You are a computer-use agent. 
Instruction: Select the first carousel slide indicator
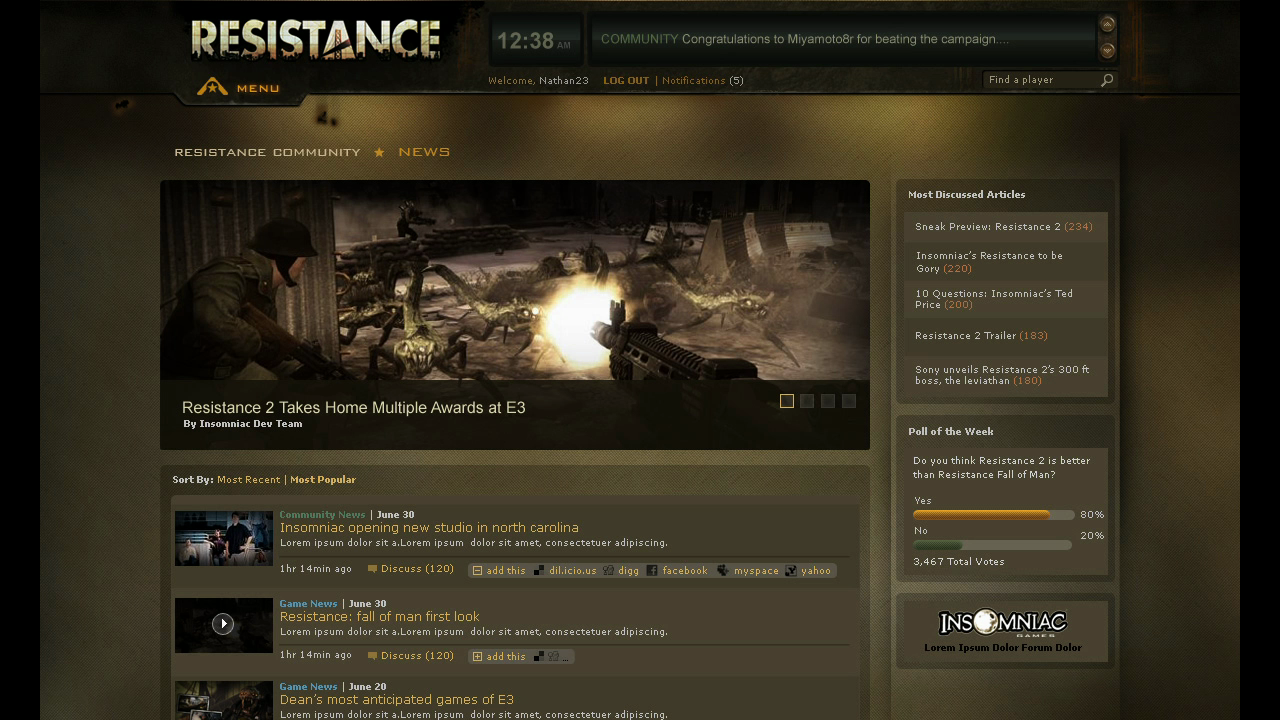click(x=787, y=401)
